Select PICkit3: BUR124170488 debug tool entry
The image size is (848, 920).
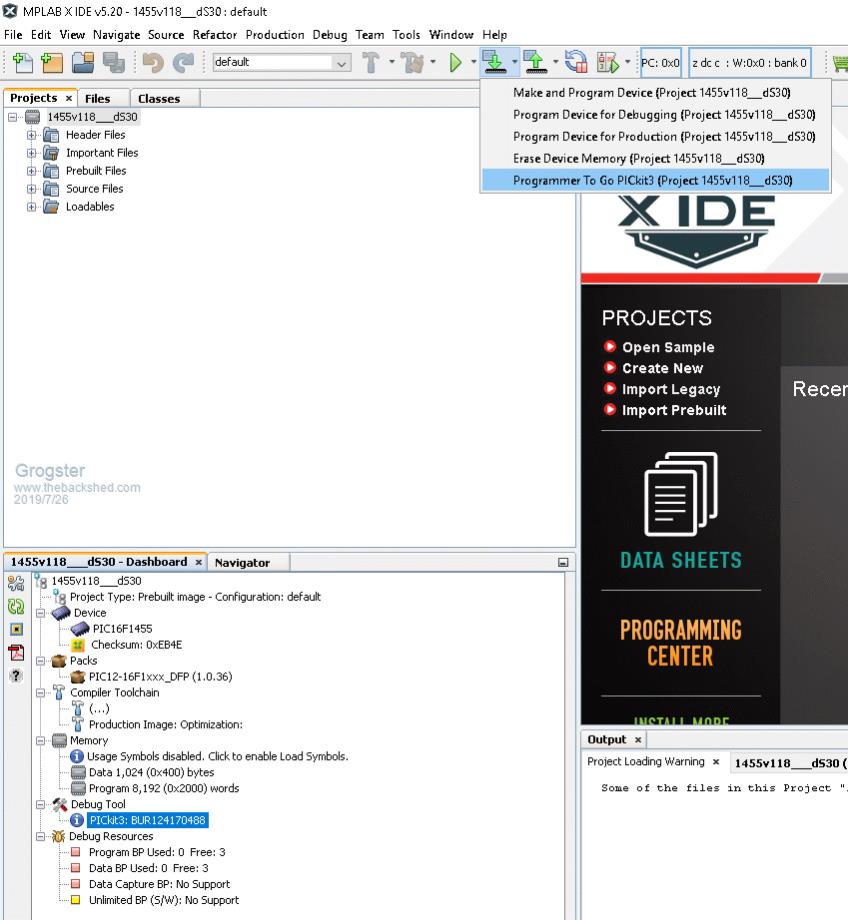coord(147,820)
